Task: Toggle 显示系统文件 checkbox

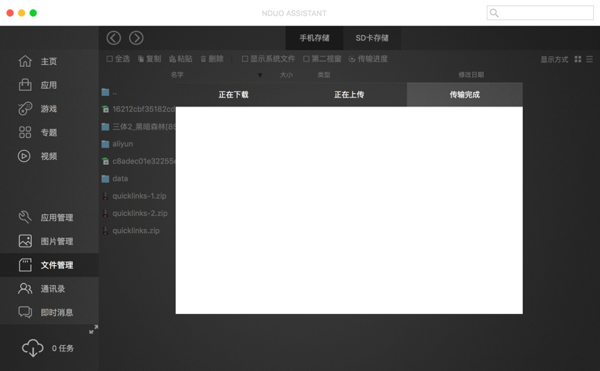Action: click(x=245, y=59)
